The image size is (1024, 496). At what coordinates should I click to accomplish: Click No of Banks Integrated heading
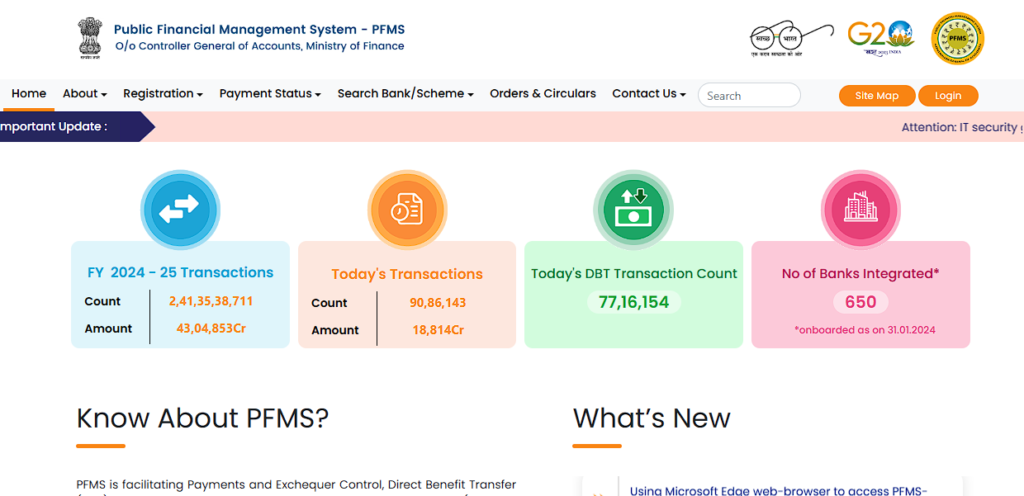861,273
